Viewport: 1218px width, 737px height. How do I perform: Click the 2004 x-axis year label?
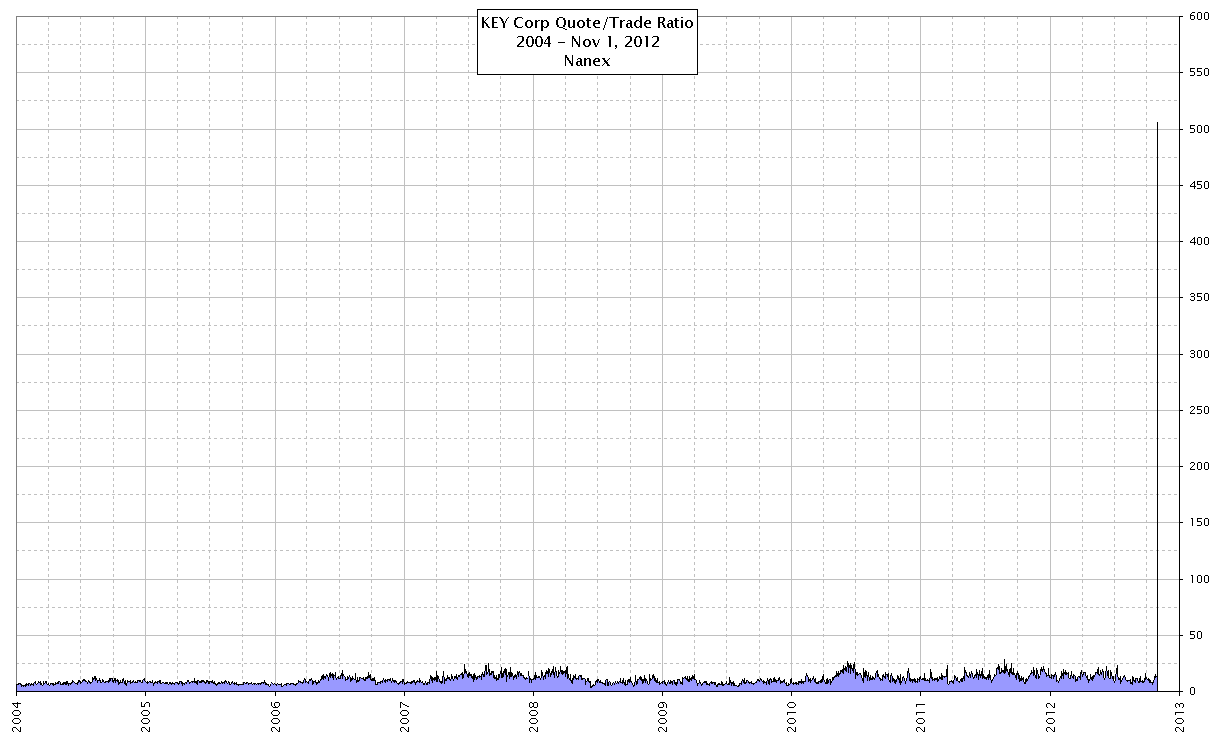point(18,715)
